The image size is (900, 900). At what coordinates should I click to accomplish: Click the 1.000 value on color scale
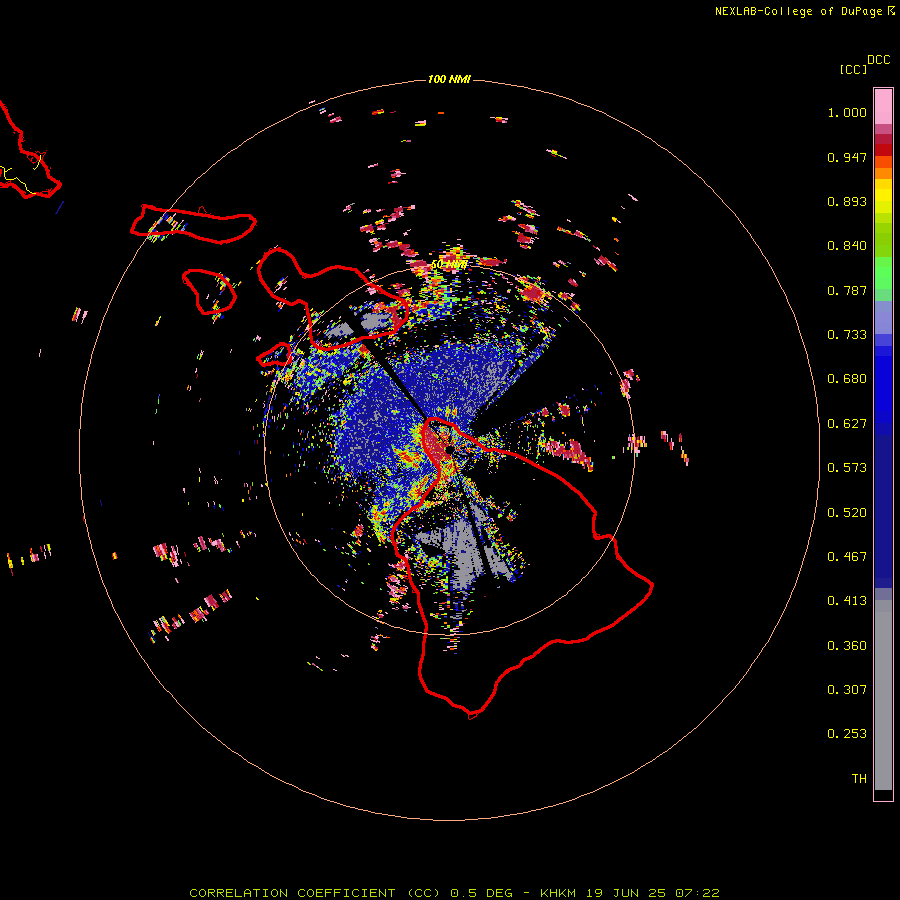[847, 112]
